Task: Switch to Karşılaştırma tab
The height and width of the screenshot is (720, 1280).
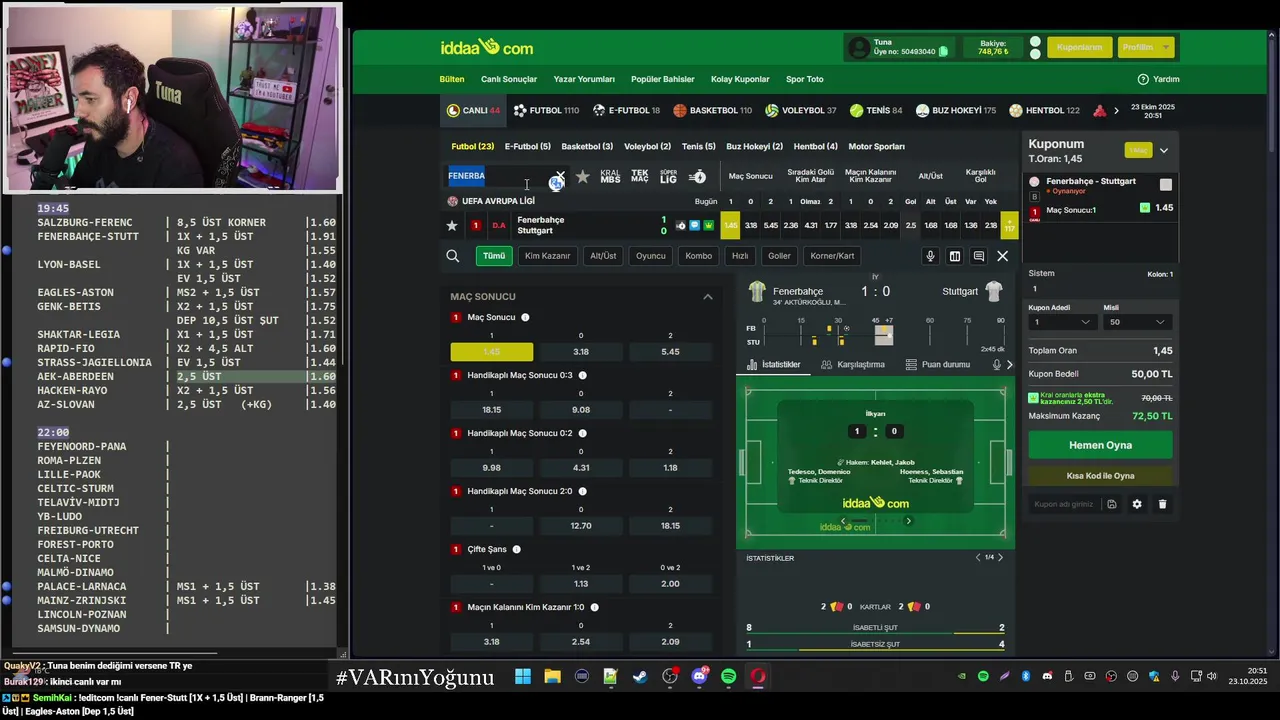Action: point(853,365)
